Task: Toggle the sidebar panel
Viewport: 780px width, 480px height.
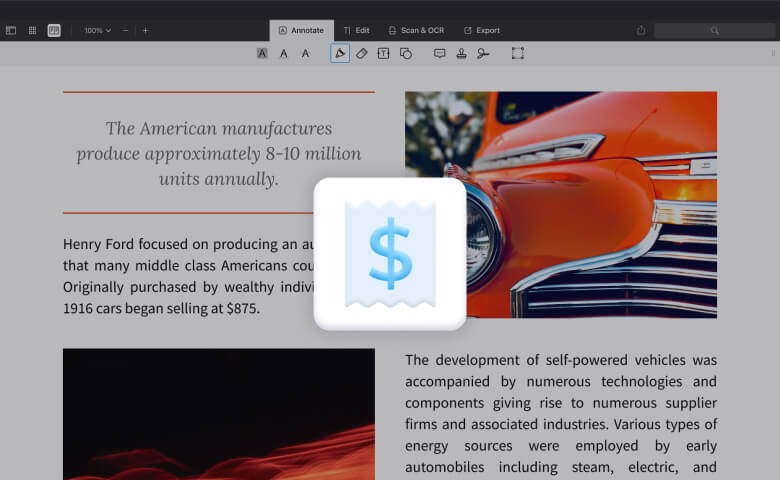Action: click(11, 30)
